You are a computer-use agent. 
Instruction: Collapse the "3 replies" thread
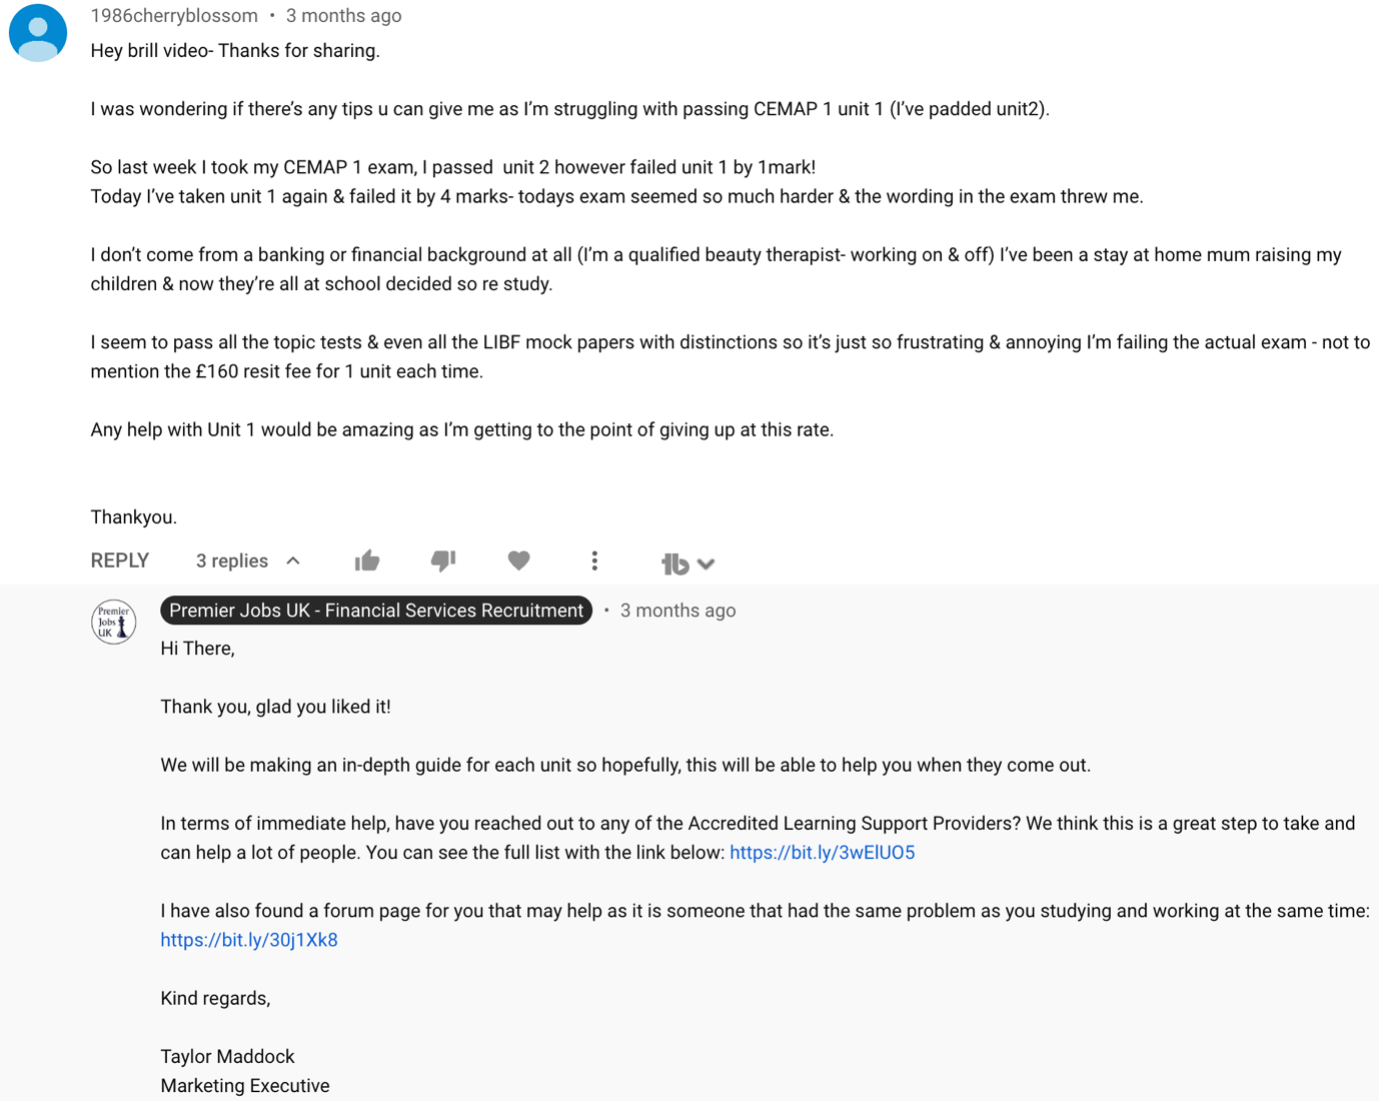tap(232, 561)
